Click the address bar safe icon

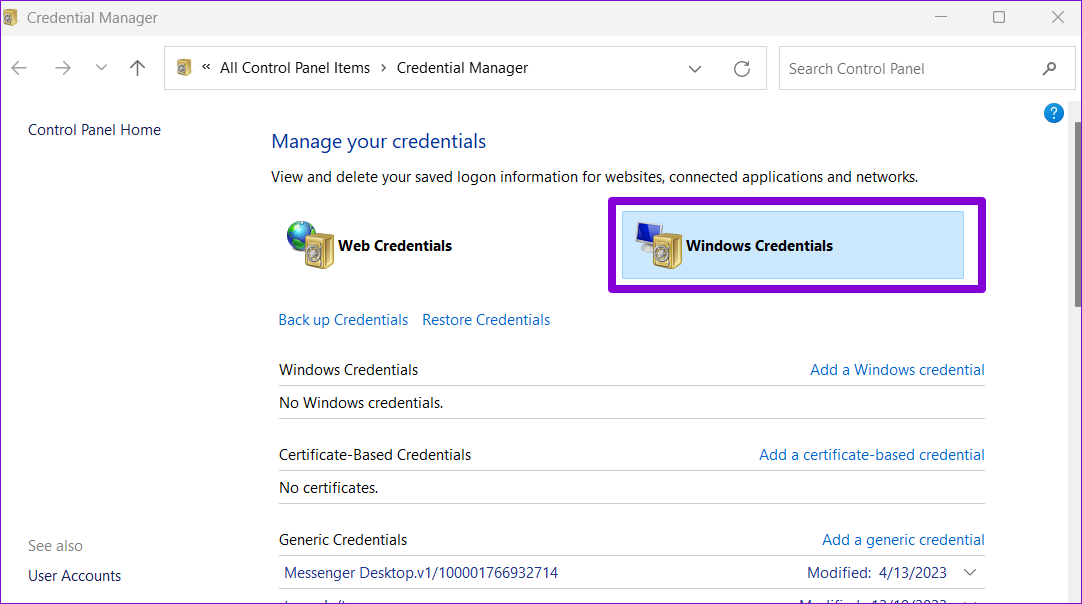pyautogui.click(x=184, y=68)
